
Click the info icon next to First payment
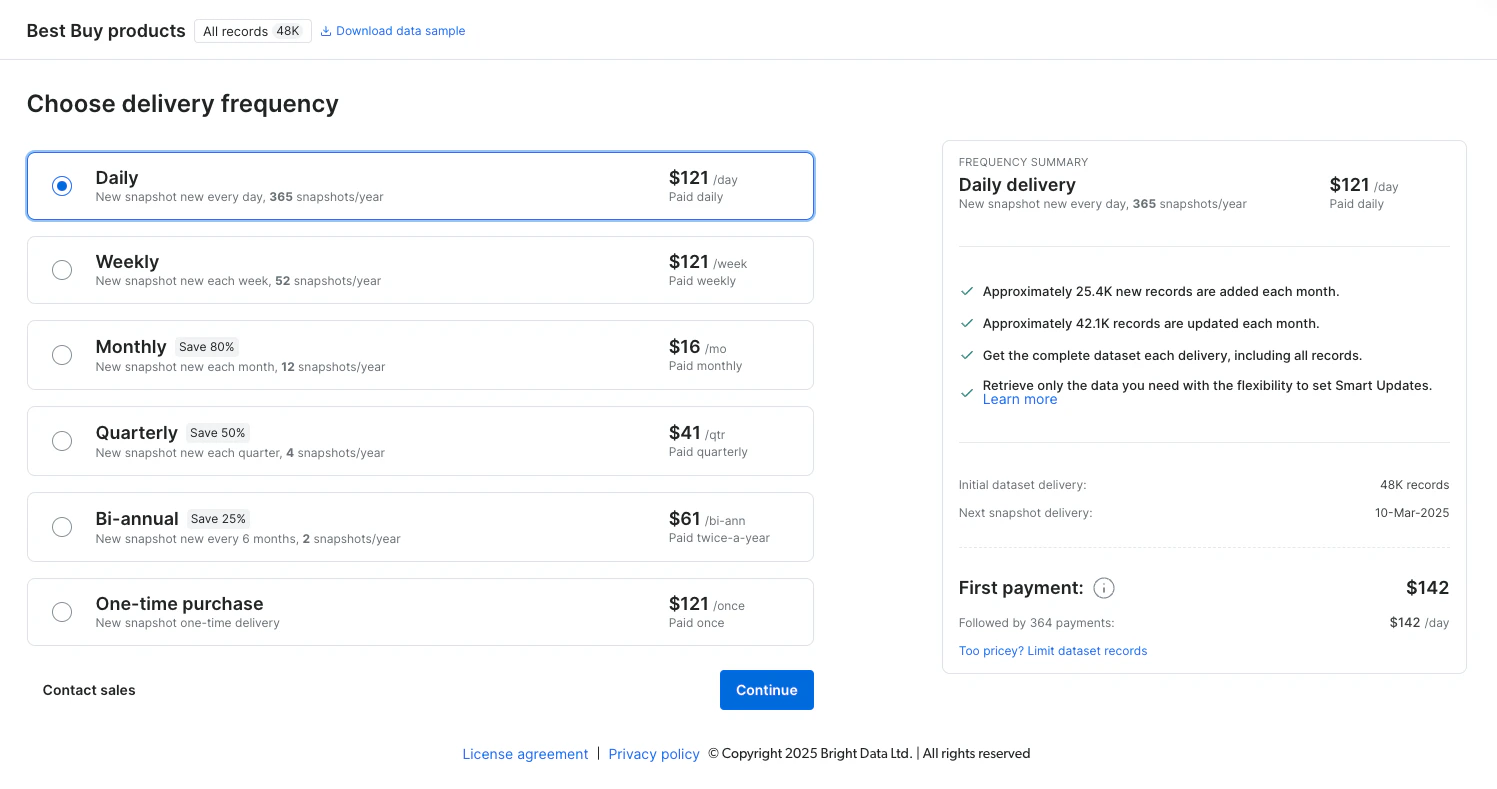1103,588
